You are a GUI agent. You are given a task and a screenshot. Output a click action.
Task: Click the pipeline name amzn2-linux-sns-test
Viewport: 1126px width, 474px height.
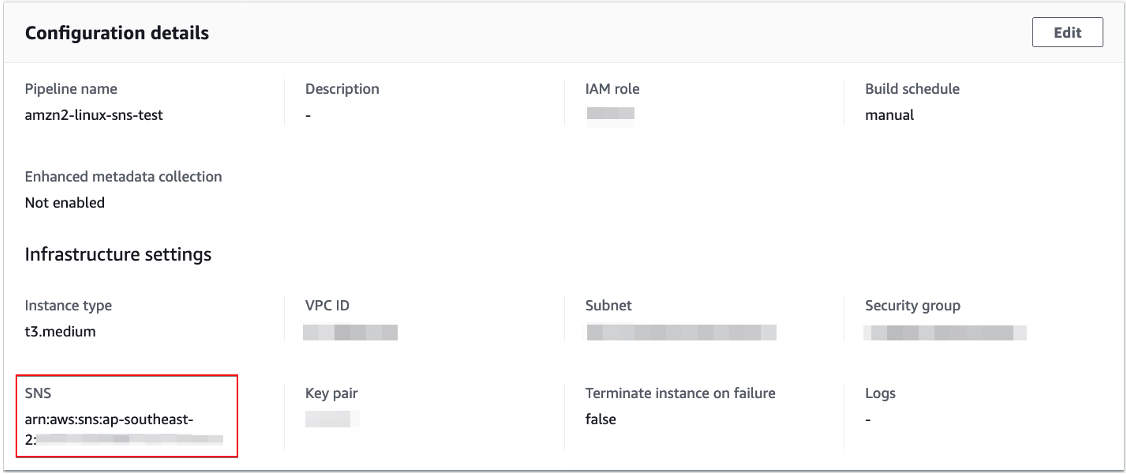pos(94,115)
